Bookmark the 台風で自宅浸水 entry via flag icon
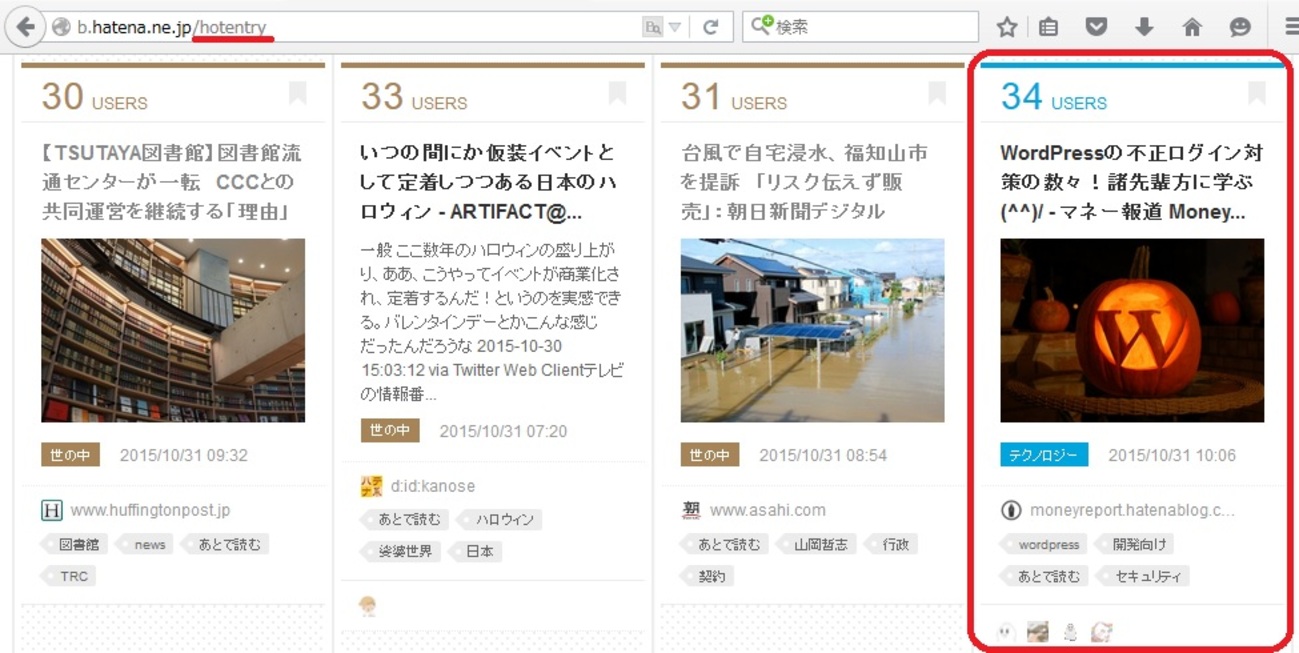The width and height of the screenshot is (1299, 653). 937,93
